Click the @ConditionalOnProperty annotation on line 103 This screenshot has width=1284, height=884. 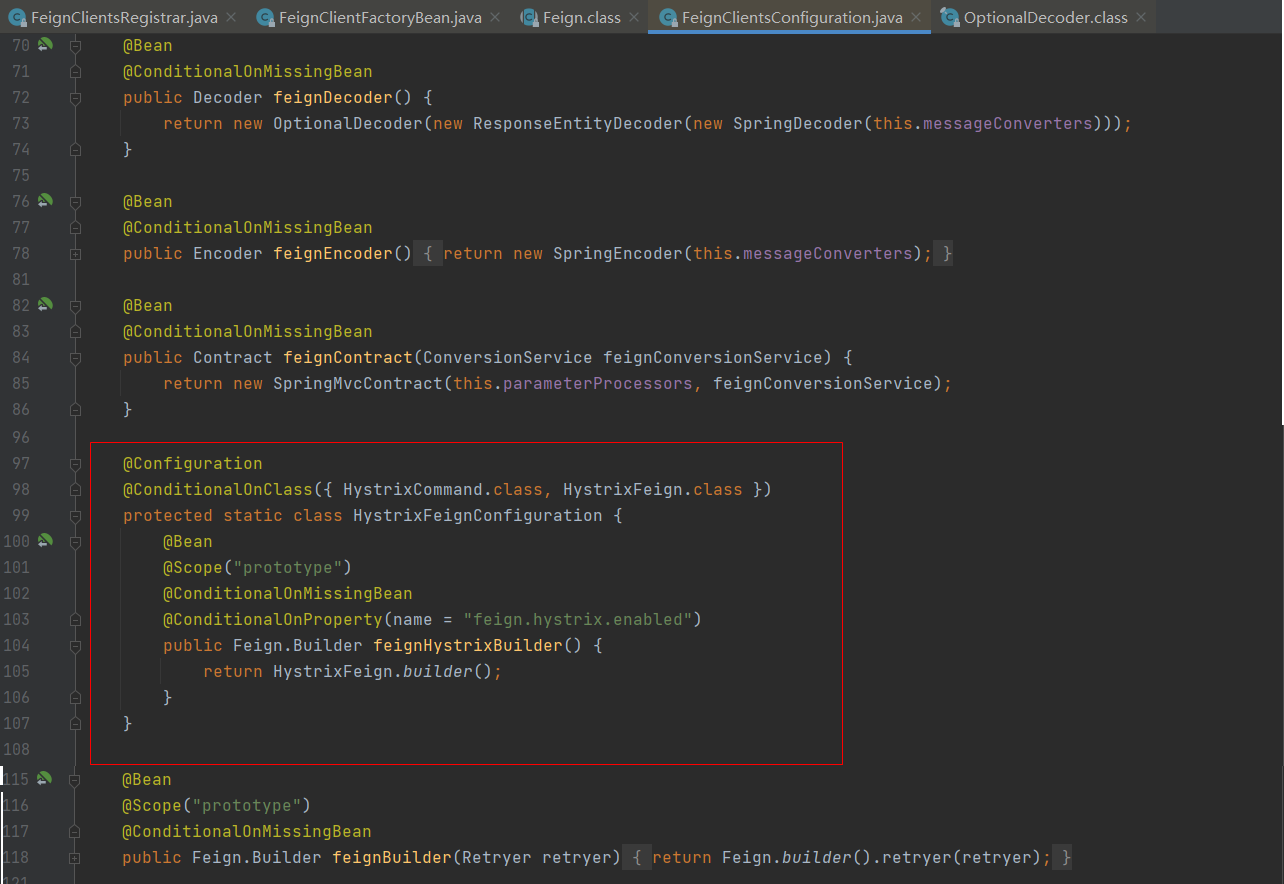[x=273, y=620]
